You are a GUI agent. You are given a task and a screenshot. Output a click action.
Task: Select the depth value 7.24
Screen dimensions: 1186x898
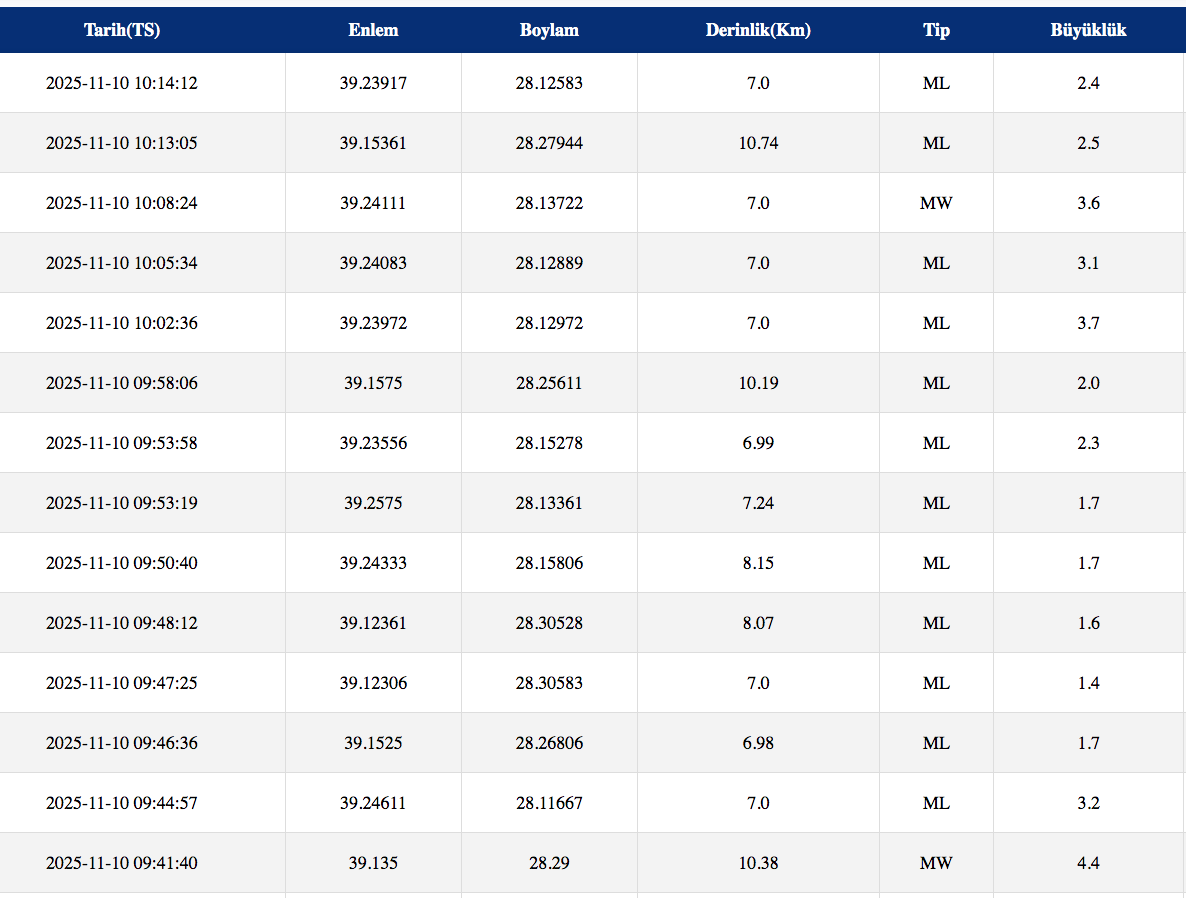758,503
